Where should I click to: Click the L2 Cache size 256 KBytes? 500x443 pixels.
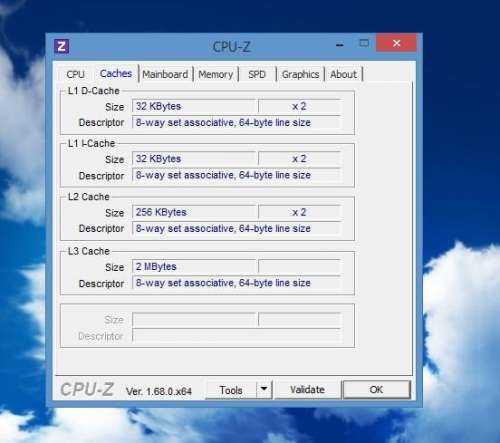point(194,212)
